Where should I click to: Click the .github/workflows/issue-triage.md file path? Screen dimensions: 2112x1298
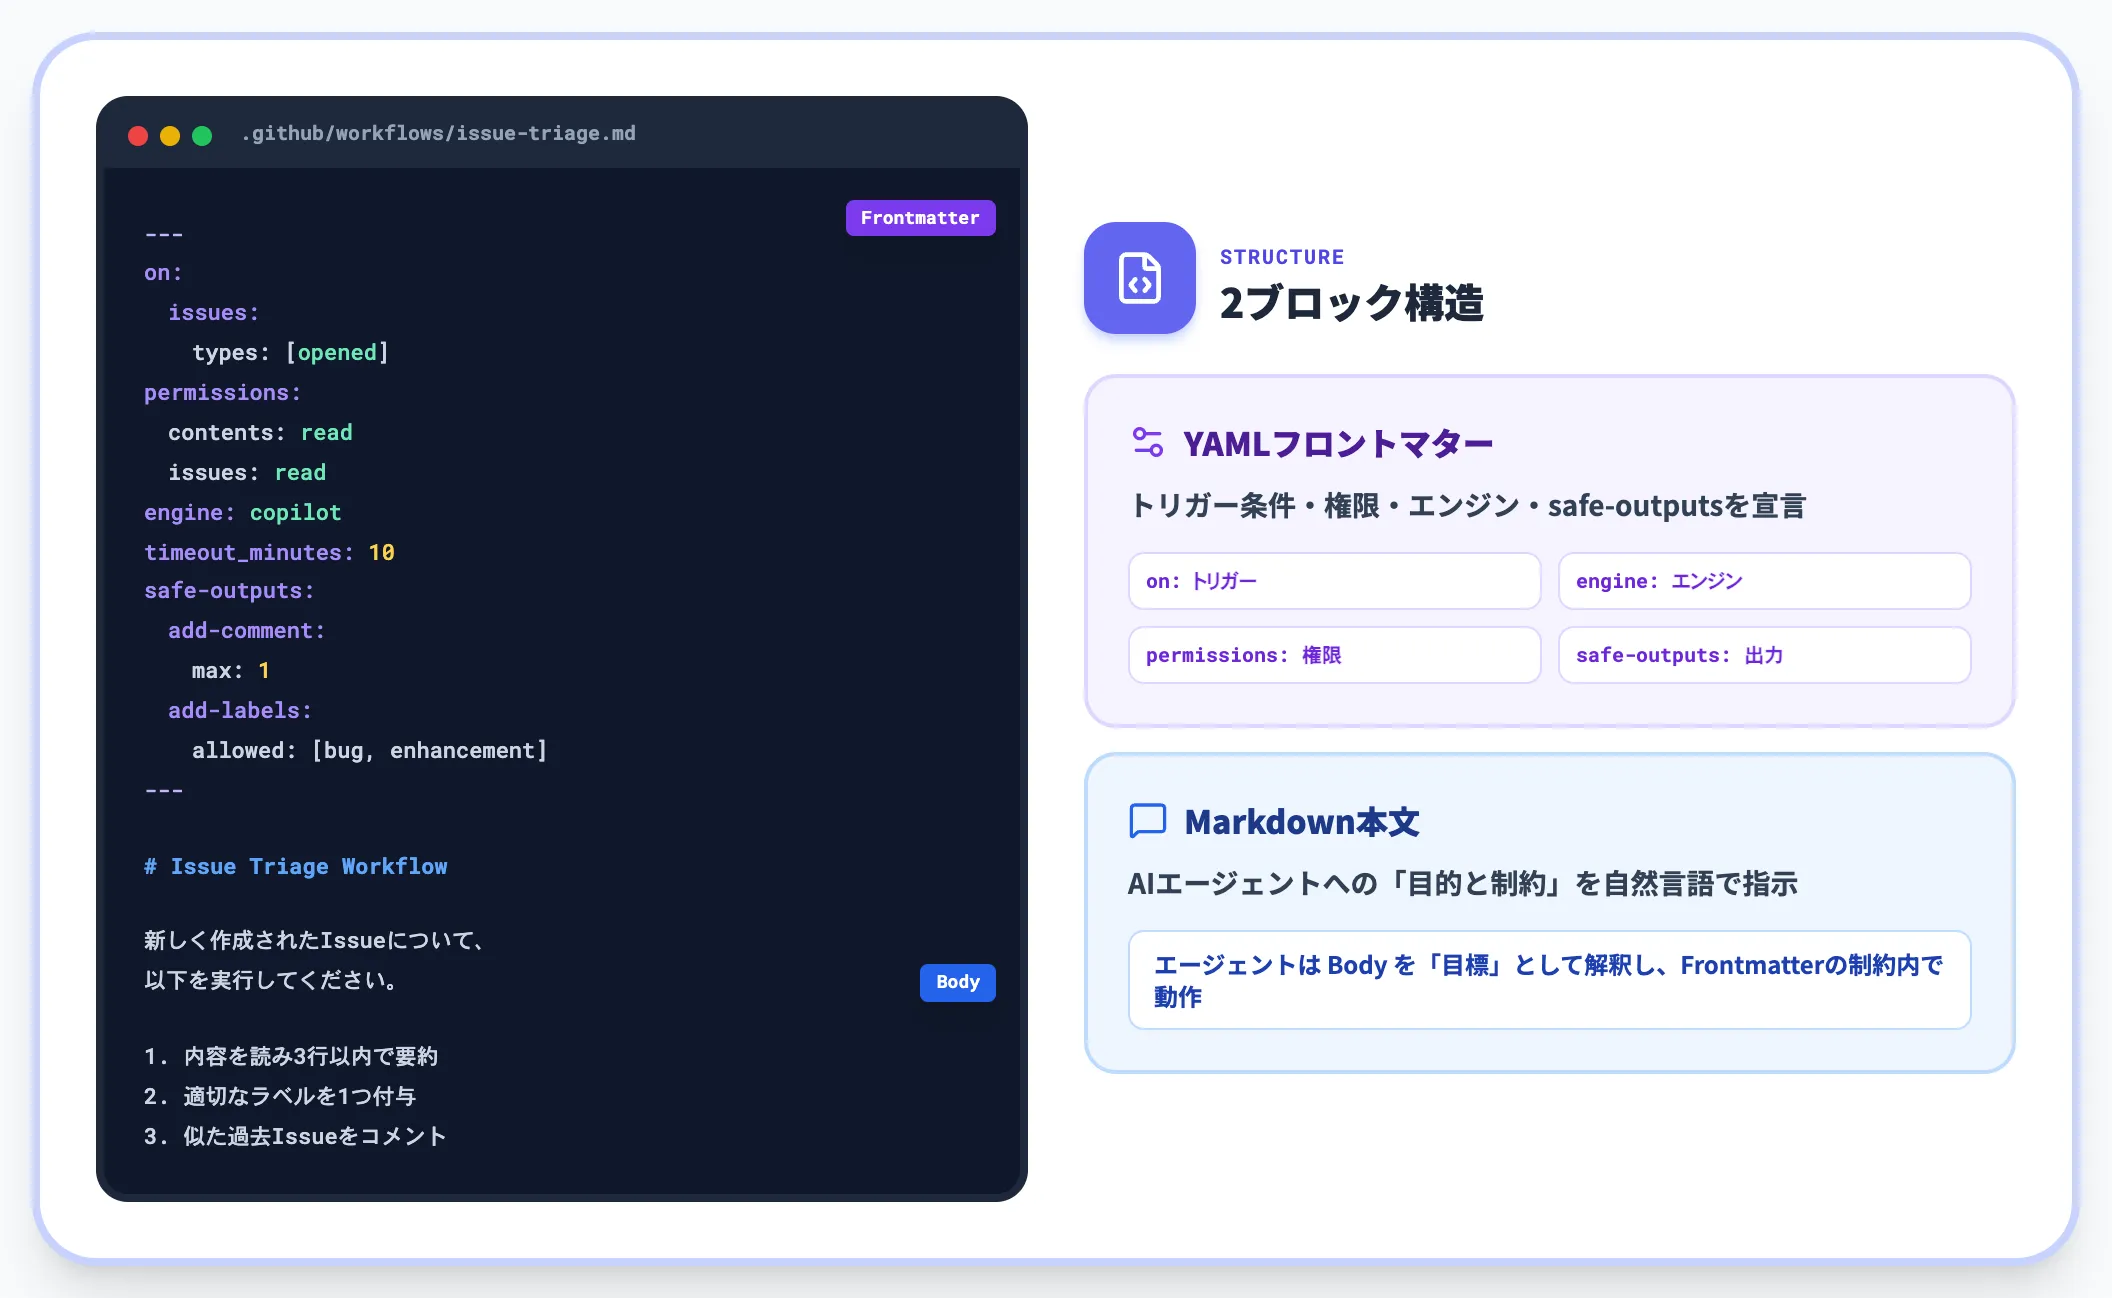tap(438, 133)
